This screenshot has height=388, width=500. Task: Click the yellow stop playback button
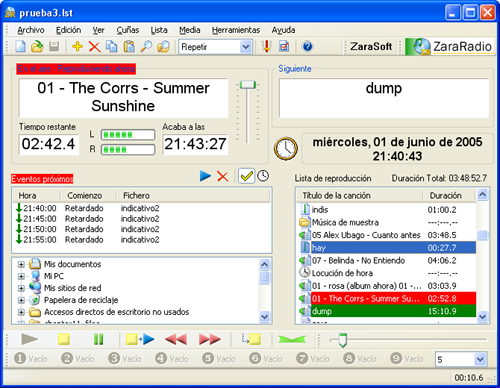(x=64, y=339)
